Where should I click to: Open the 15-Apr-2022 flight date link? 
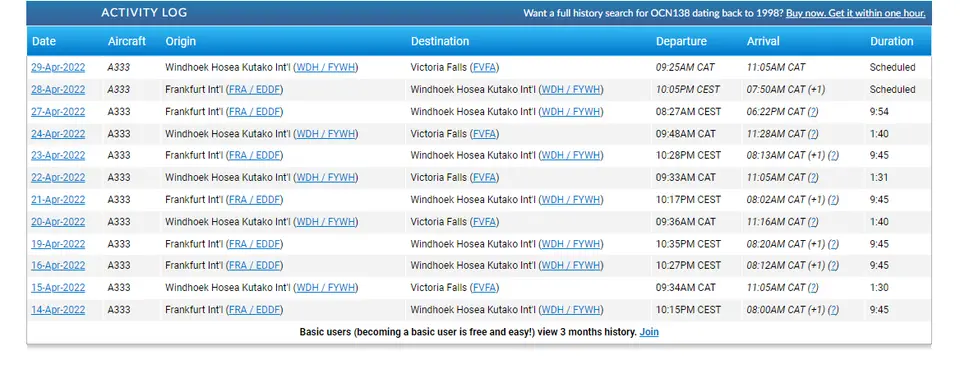click(x=58, y=288)
